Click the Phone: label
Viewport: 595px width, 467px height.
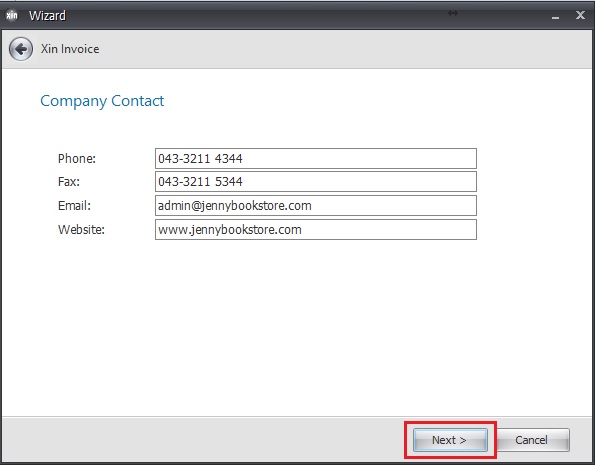77,159
